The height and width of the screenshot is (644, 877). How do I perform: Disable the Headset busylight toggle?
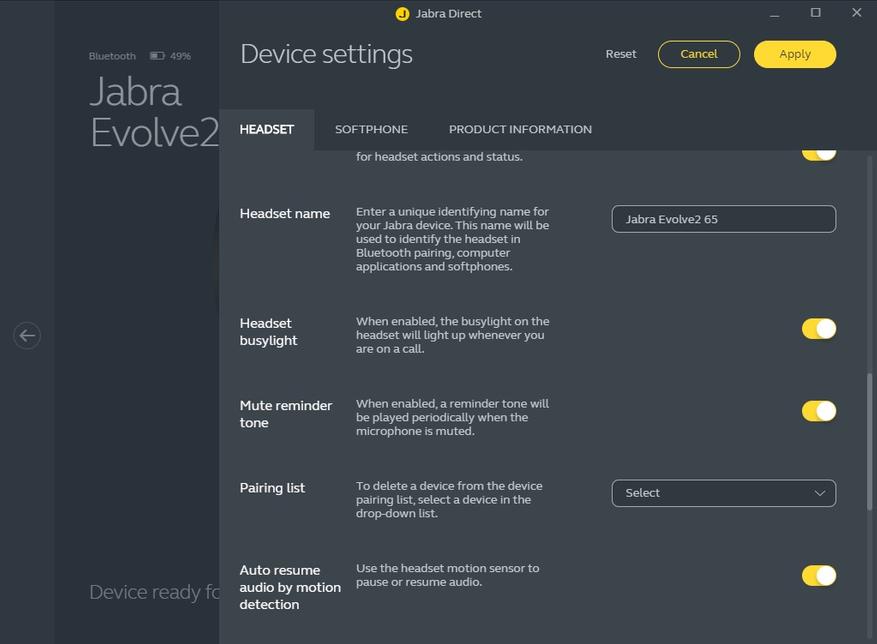[818, 329]
